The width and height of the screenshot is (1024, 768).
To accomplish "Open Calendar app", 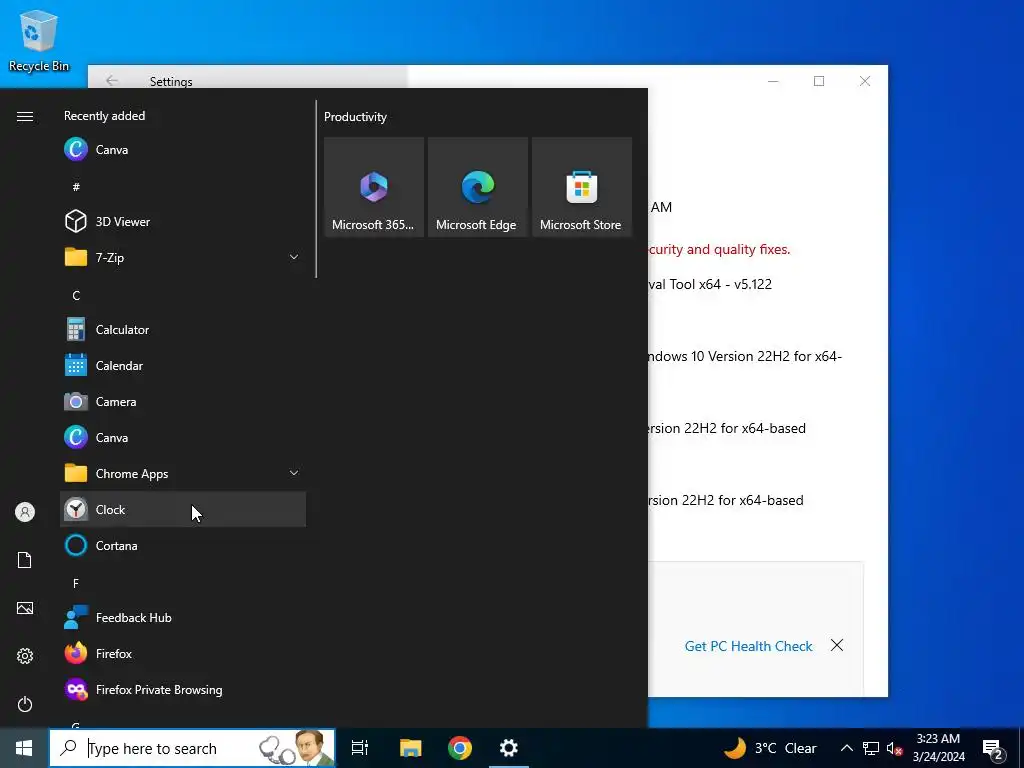I will pyautogui.click(x=183, y=366).
